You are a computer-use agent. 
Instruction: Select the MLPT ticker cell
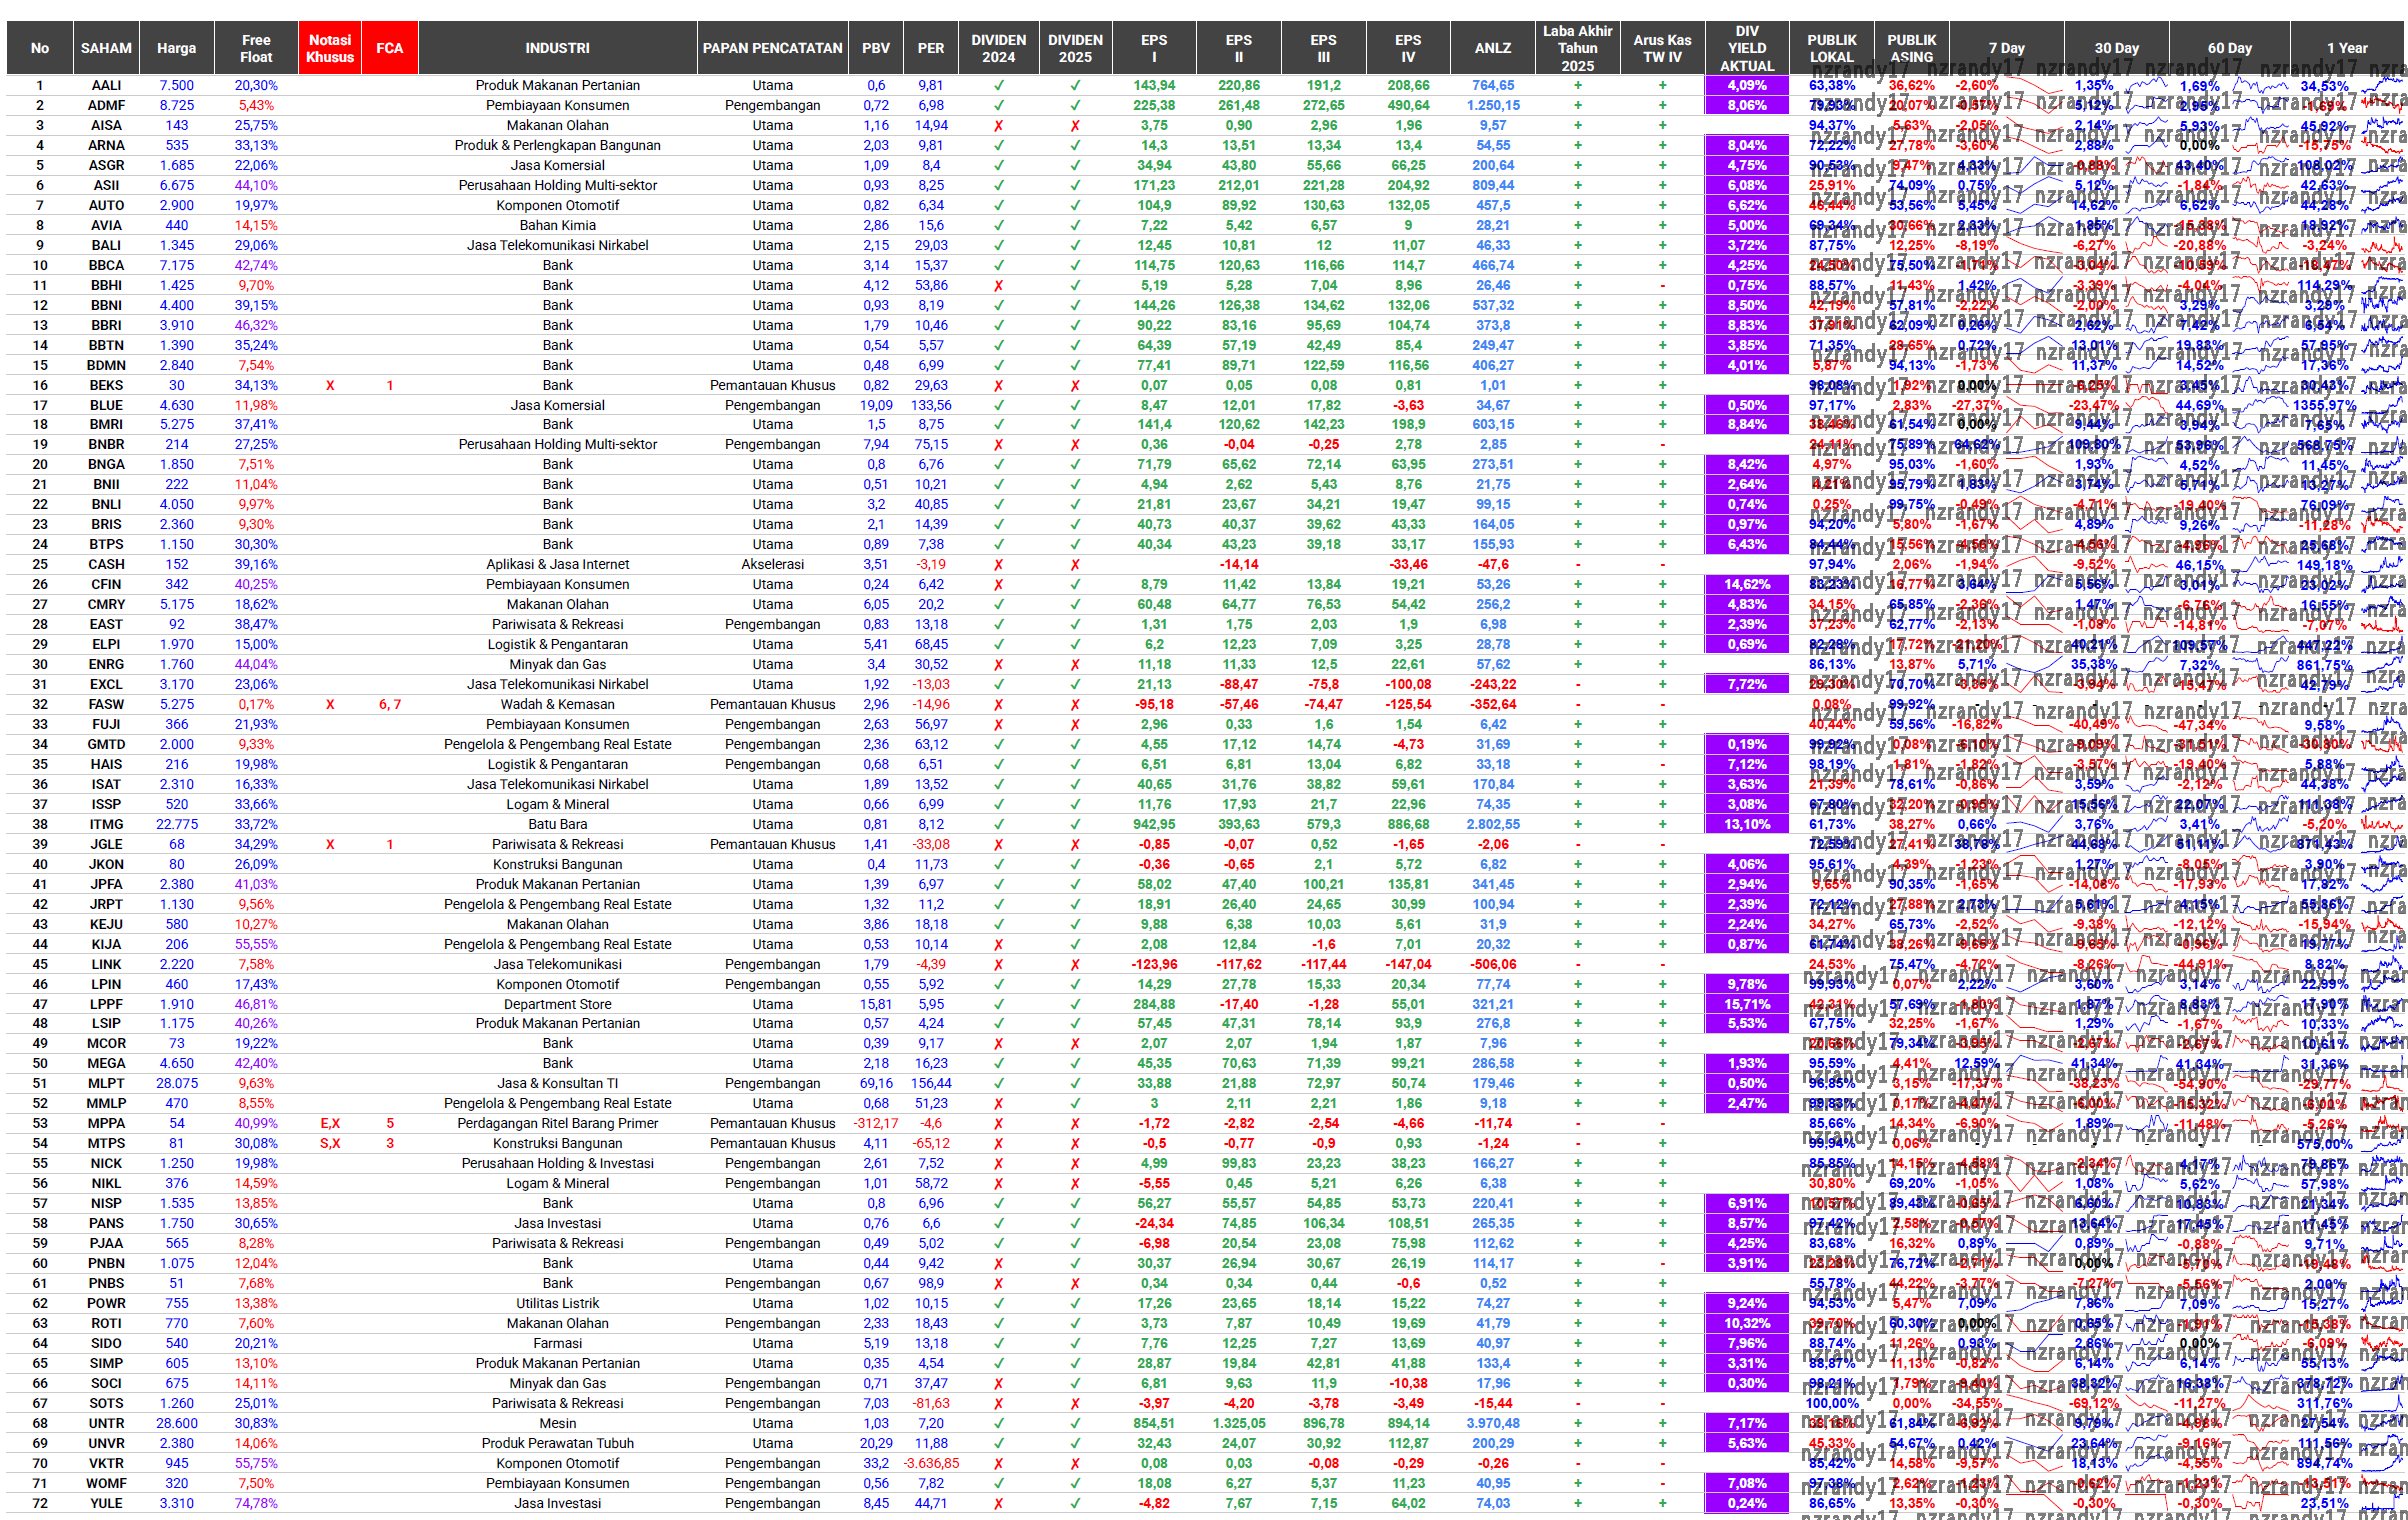[106, 1083]
